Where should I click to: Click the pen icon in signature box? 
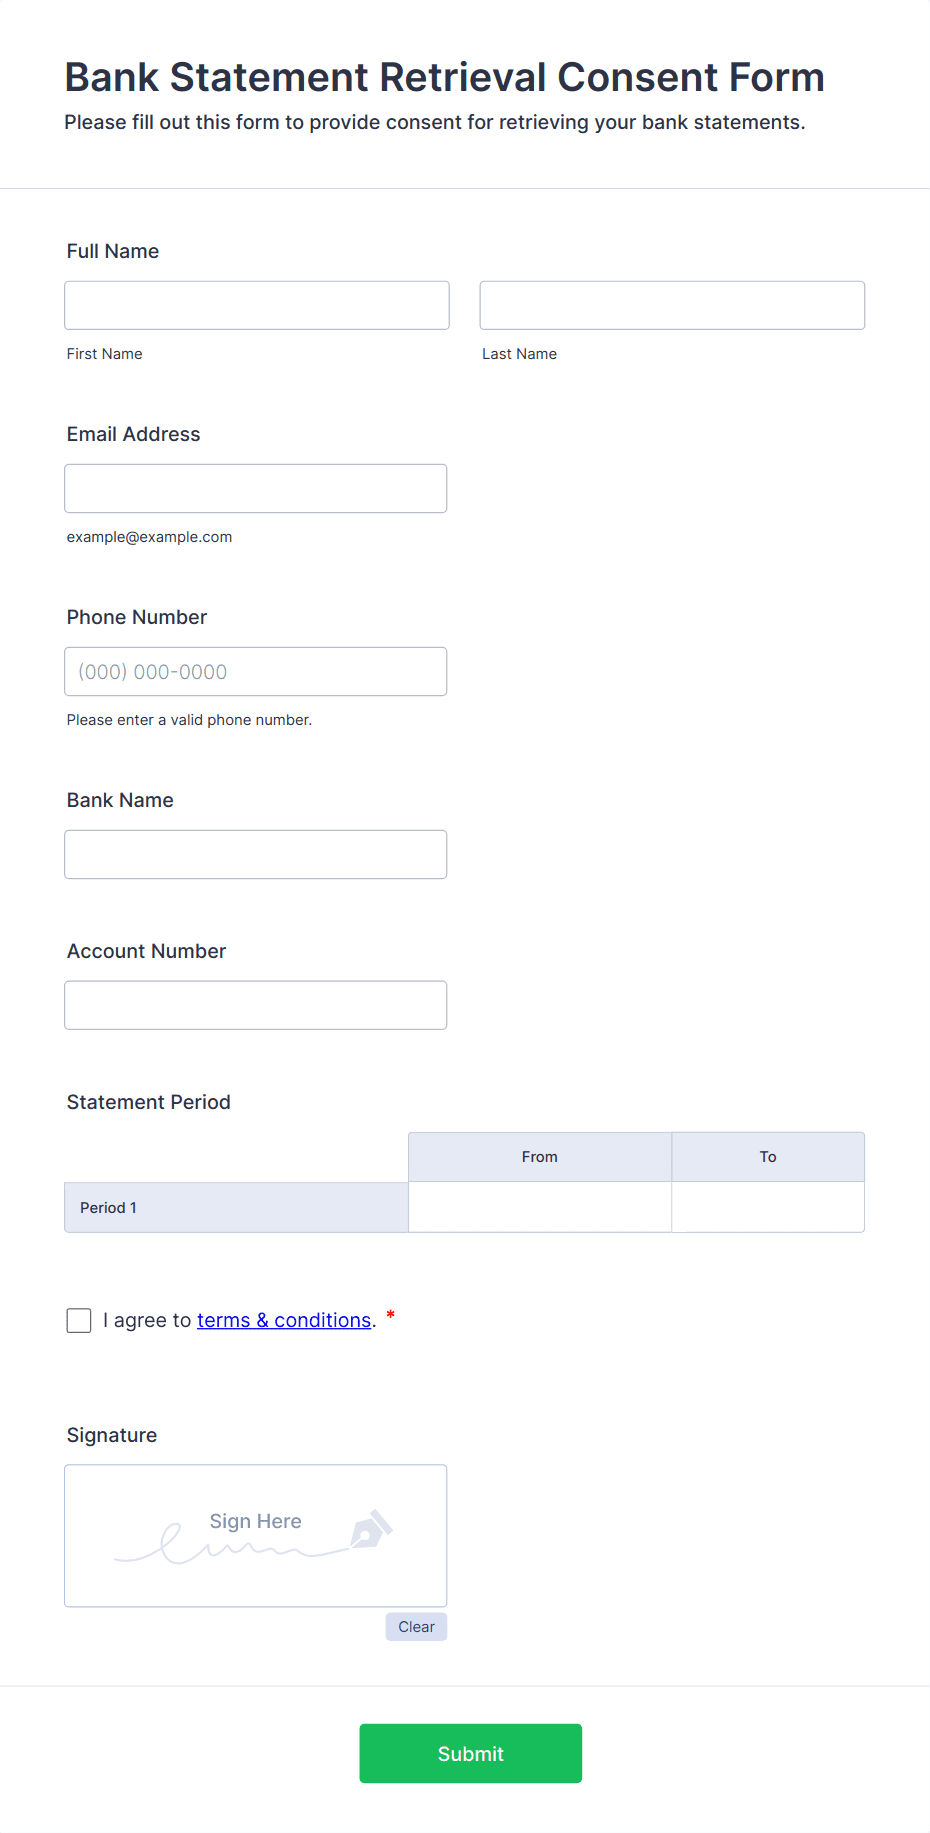[x=371, y=1529]
